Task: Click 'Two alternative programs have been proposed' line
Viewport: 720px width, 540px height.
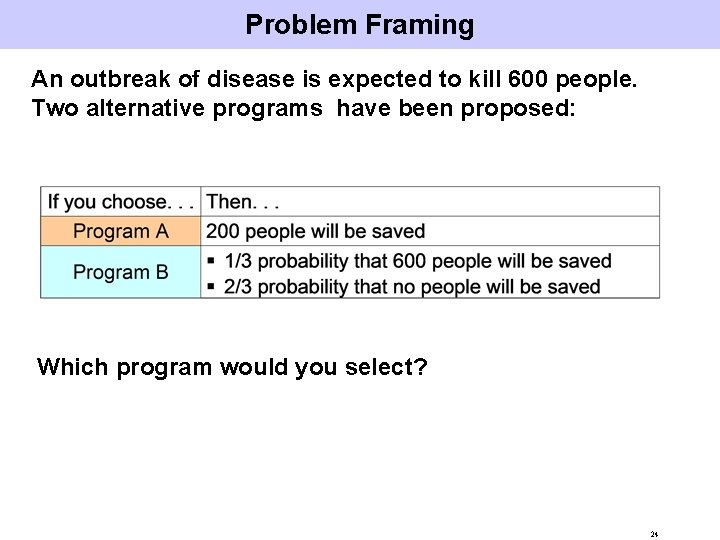Action: coord(303,109)
